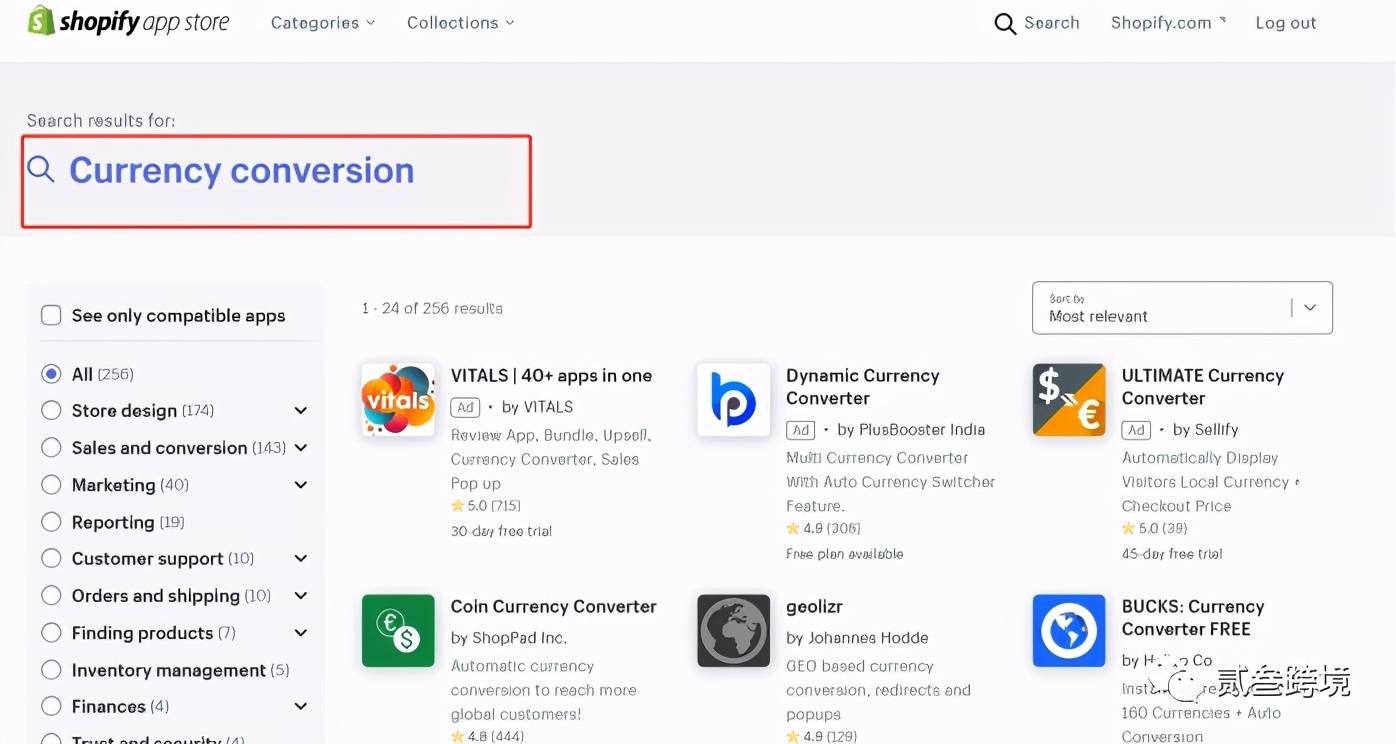
Task: Select the Sales and conversion filter radio
Action: [51, 448]
